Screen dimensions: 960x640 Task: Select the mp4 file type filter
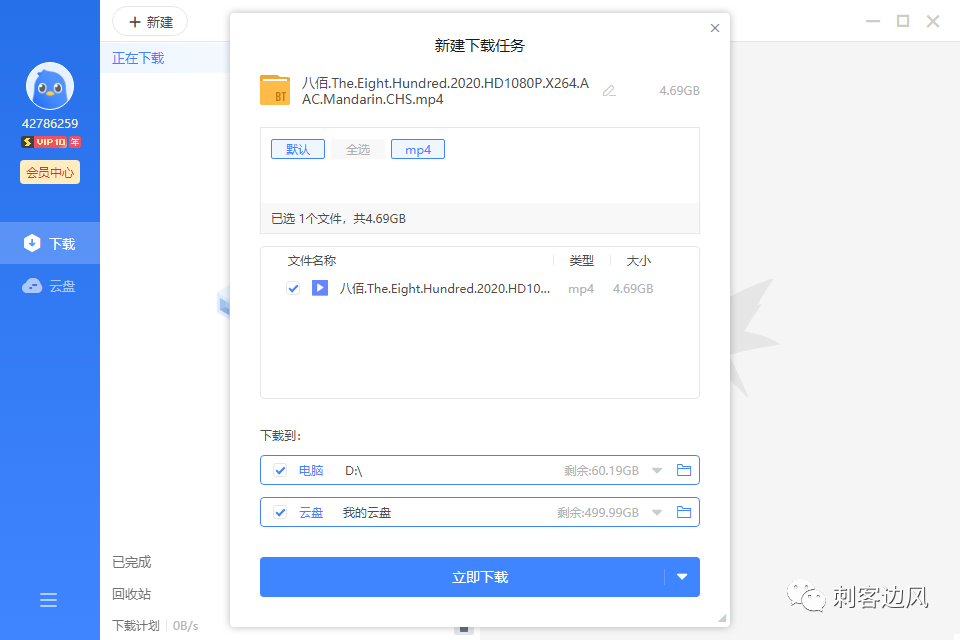coord(417,147)
